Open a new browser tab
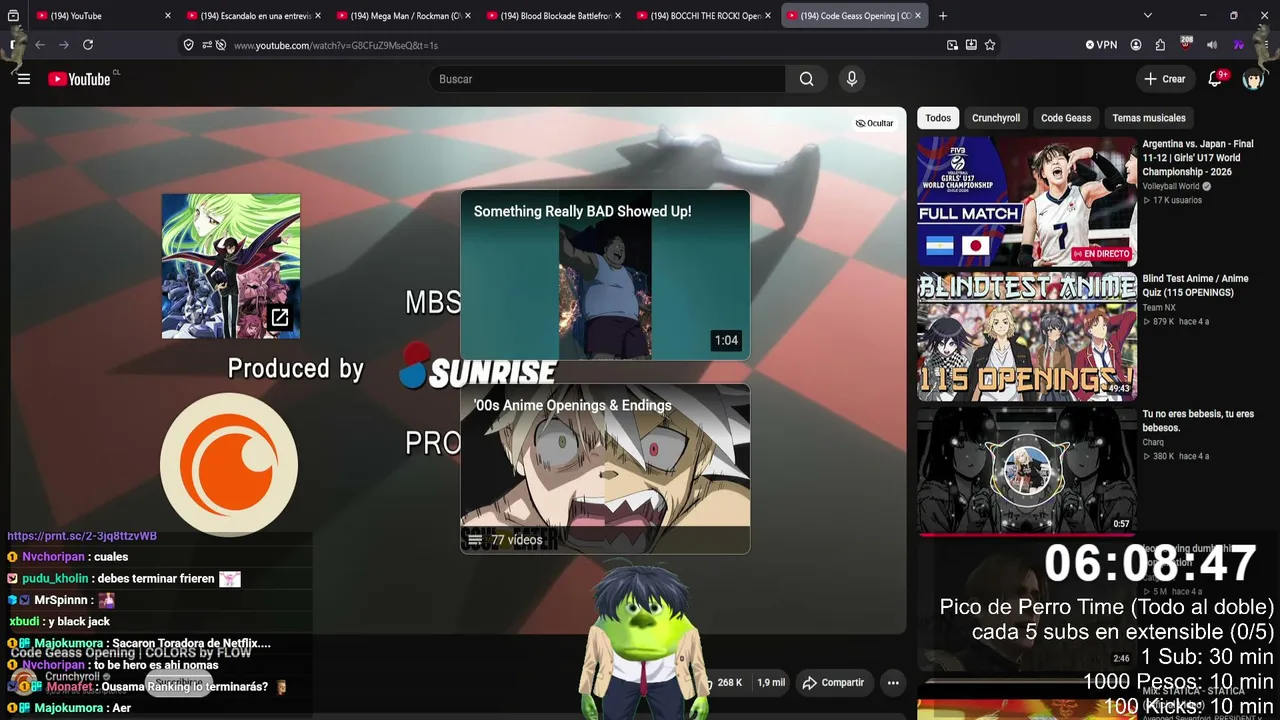Screen dimensions: 1280x720 pos(943,16)
